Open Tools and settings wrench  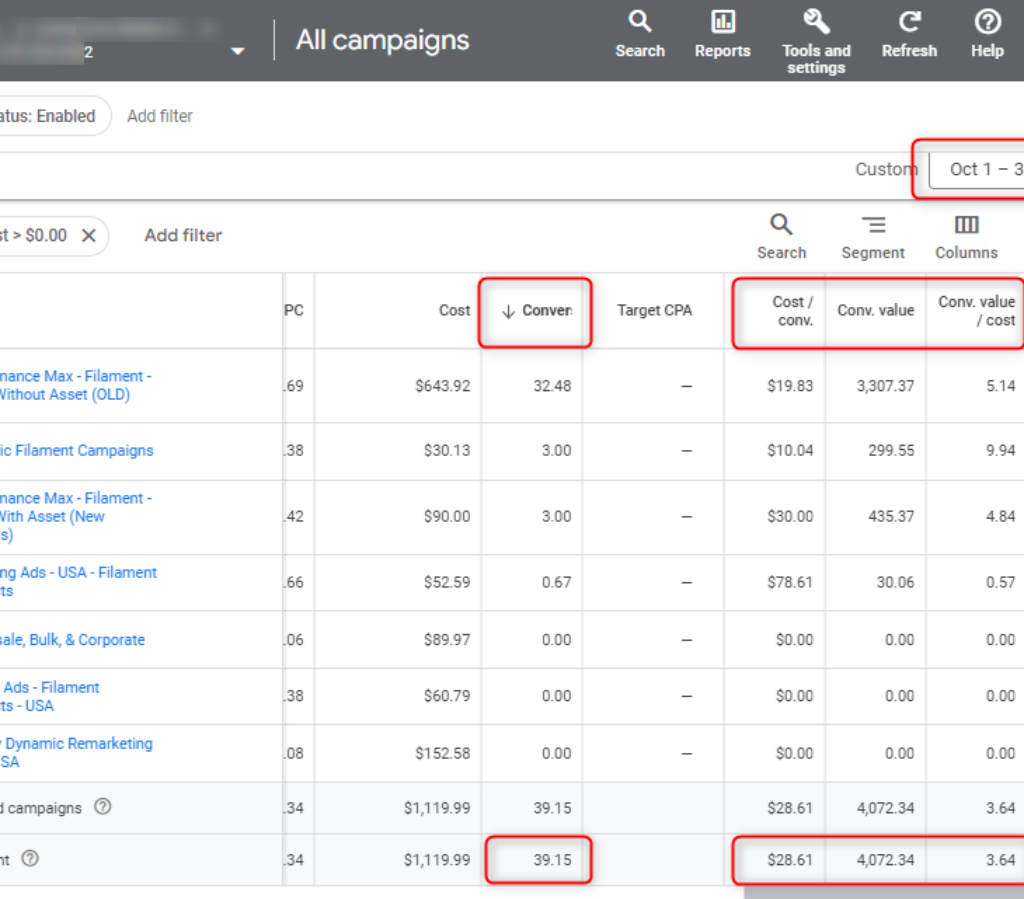[x=816, y=23]
